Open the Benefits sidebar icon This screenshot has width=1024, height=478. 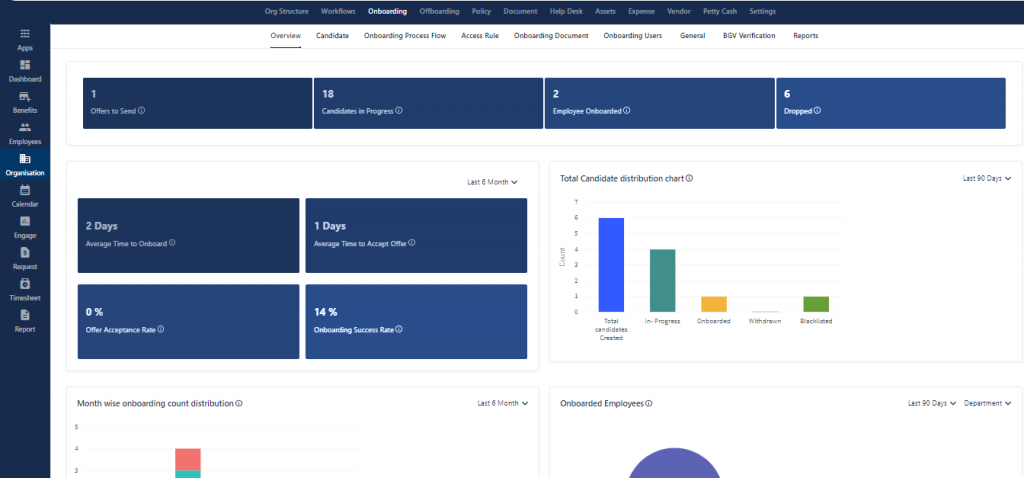tap(25, 96)
